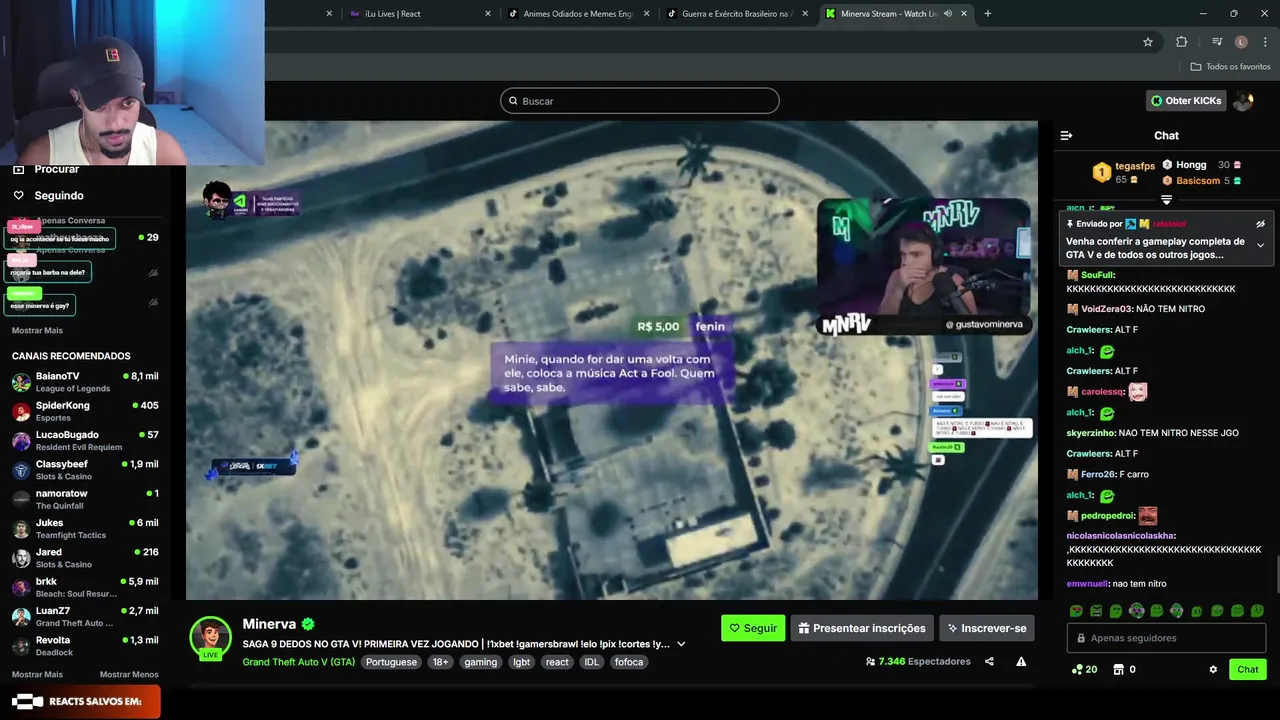The width and height of the screenshot is (1280, 720).
Task: Click the Apenas seguidores chat input
Action: [x=1166, y=638]
